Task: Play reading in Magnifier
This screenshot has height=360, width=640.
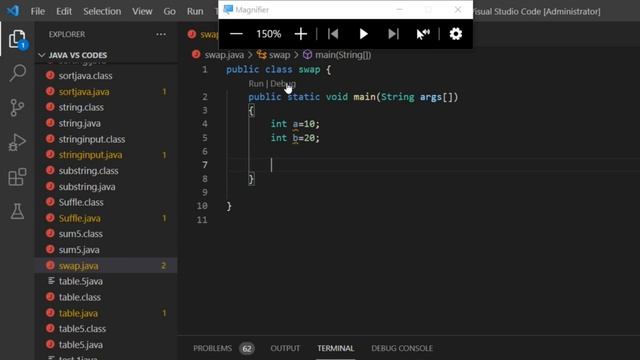Action: (363, 34)
